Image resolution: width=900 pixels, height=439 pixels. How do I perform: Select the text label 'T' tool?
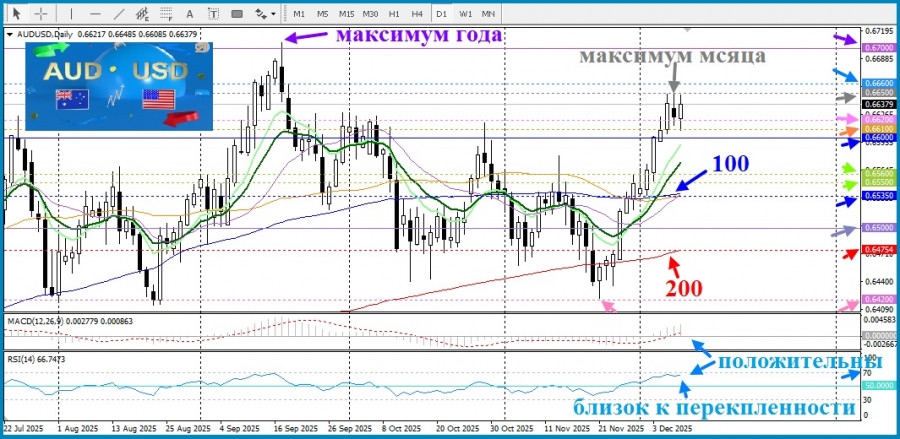tap(214, 13)
